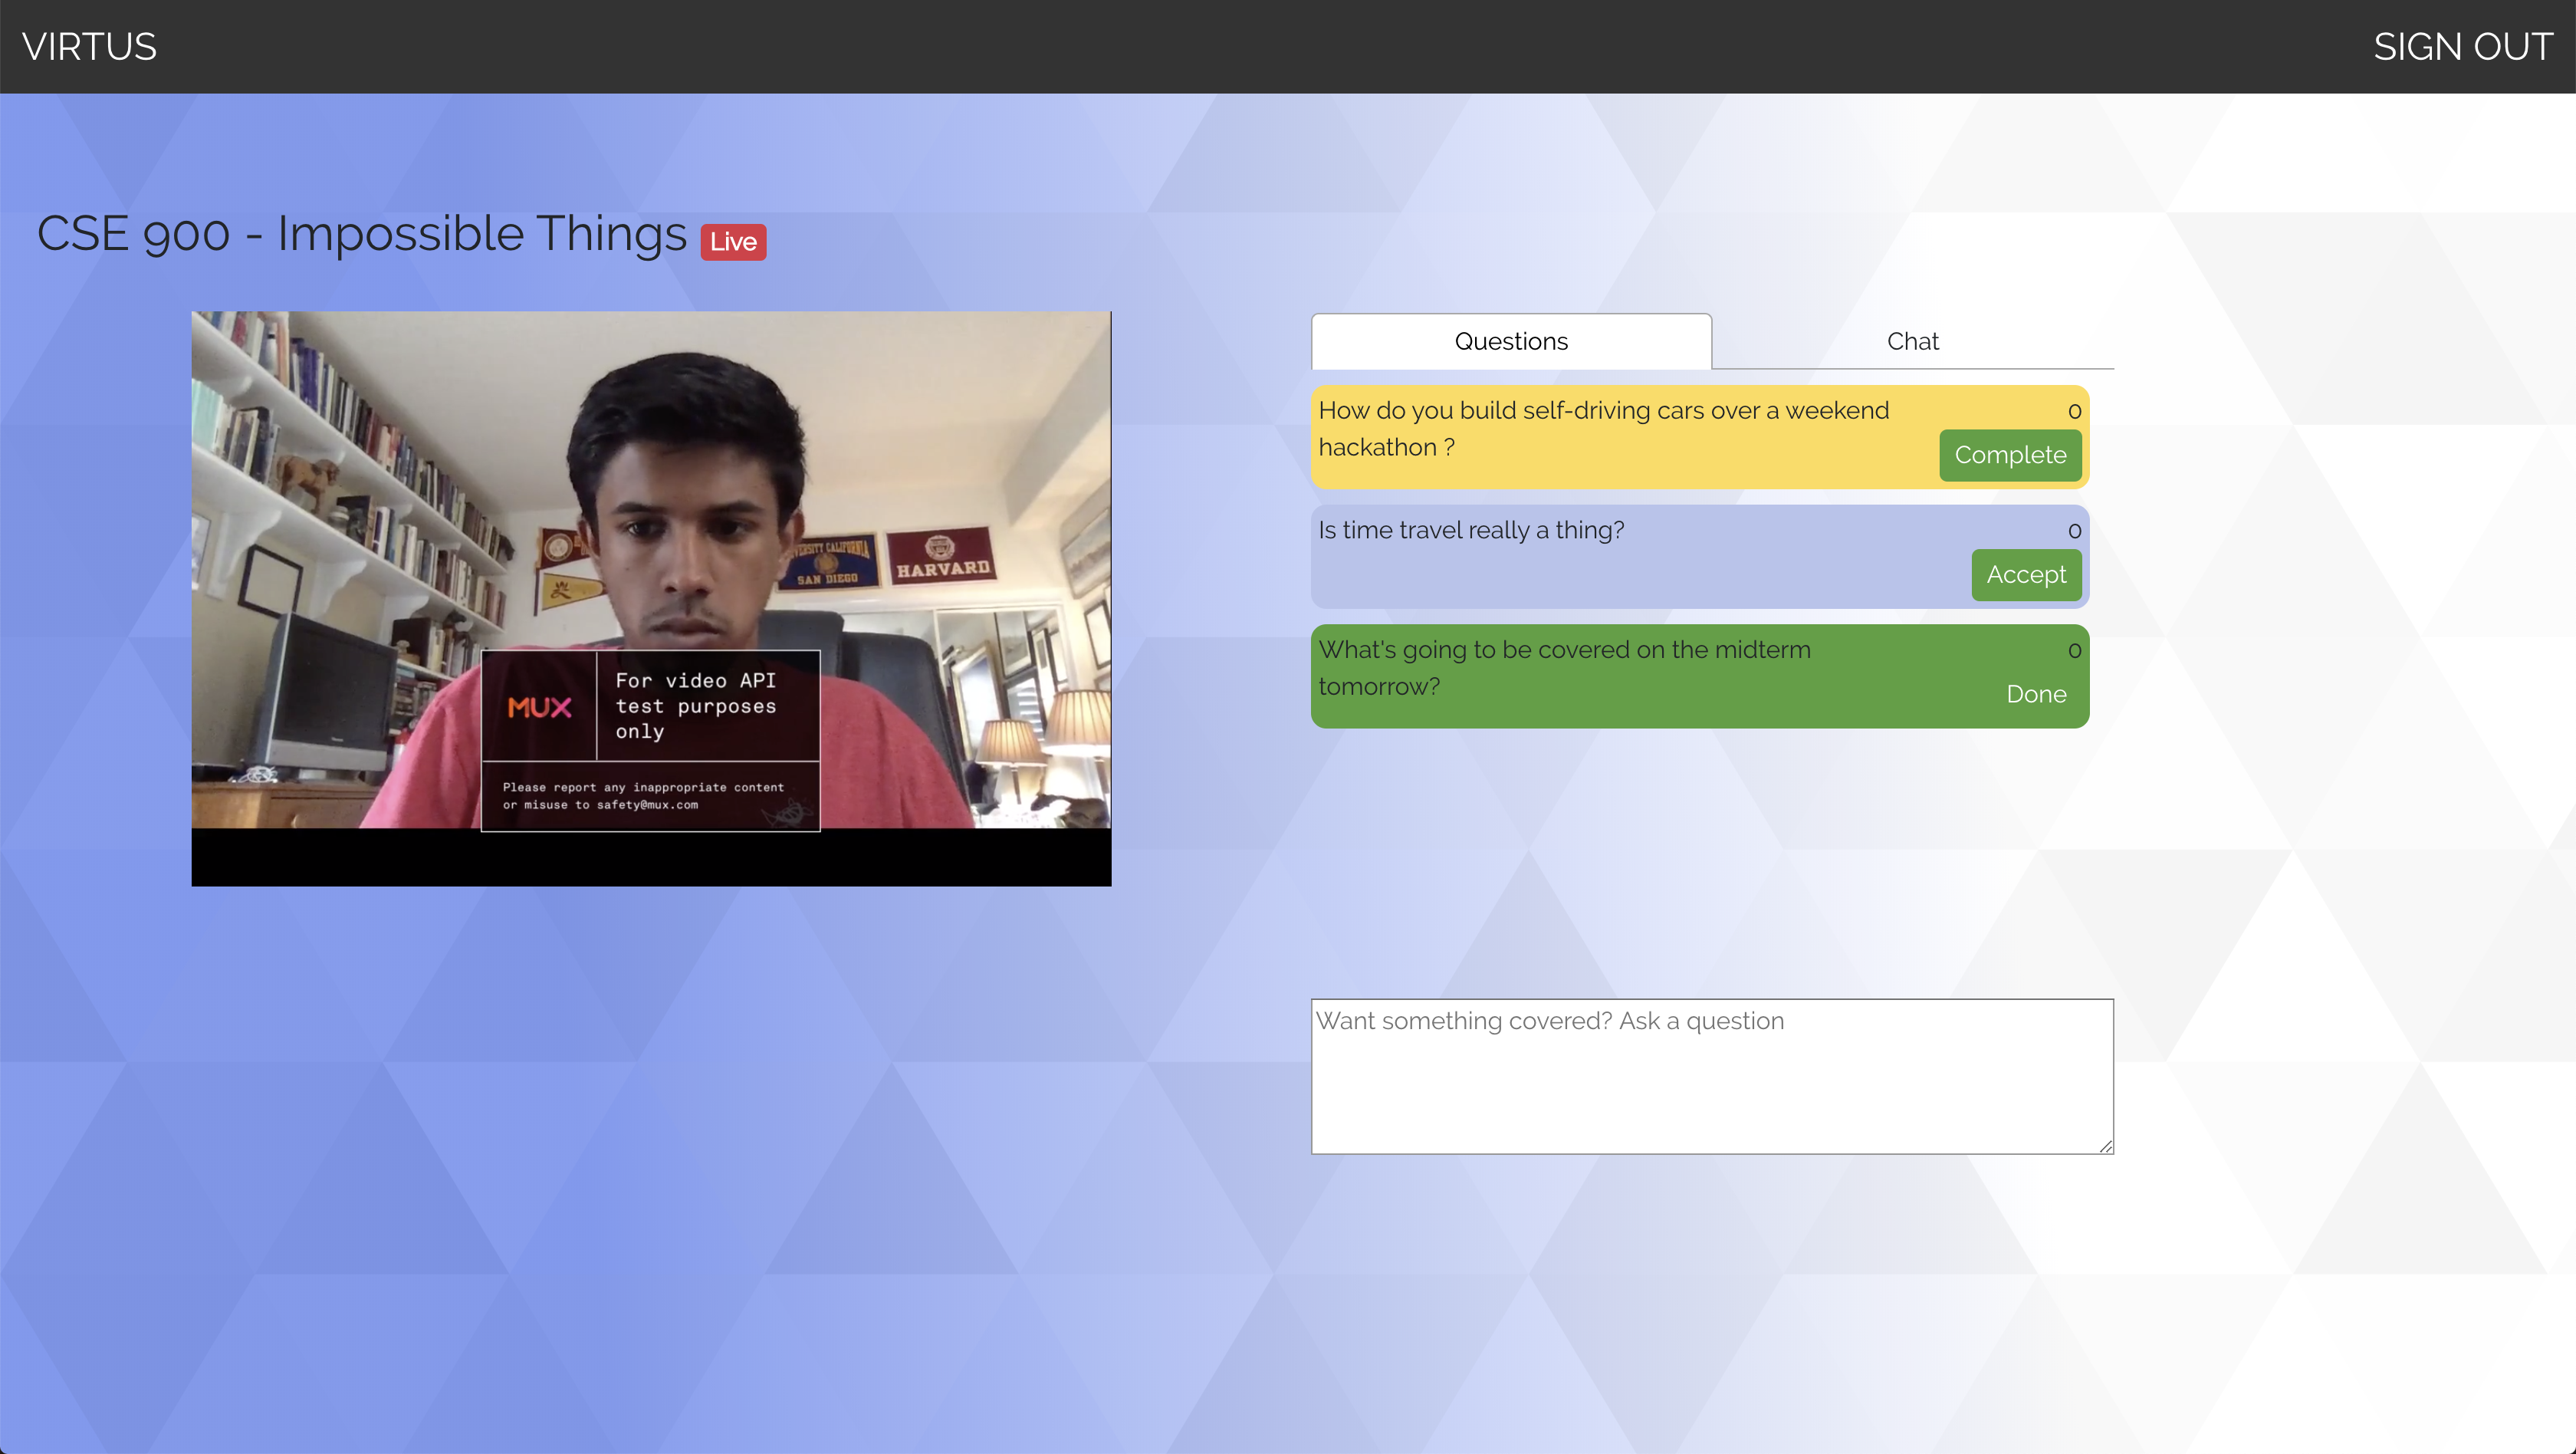The width and height of the screenshot is (2576, 1454).
Task: Click the MUX logo in the video
Action: point(539,707)
